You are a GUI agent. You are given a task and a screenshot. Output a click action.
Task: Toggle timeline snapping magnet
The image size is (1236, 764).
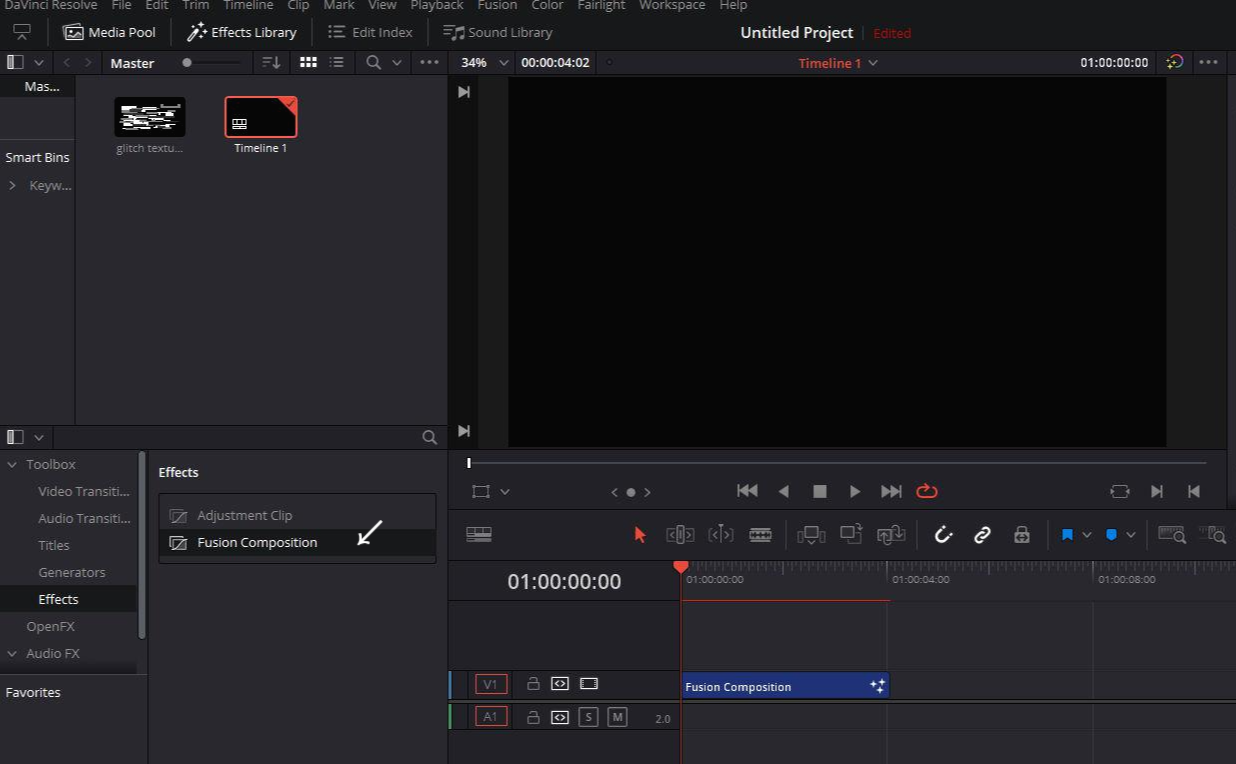pyautogui.click(x=943, y=535)
